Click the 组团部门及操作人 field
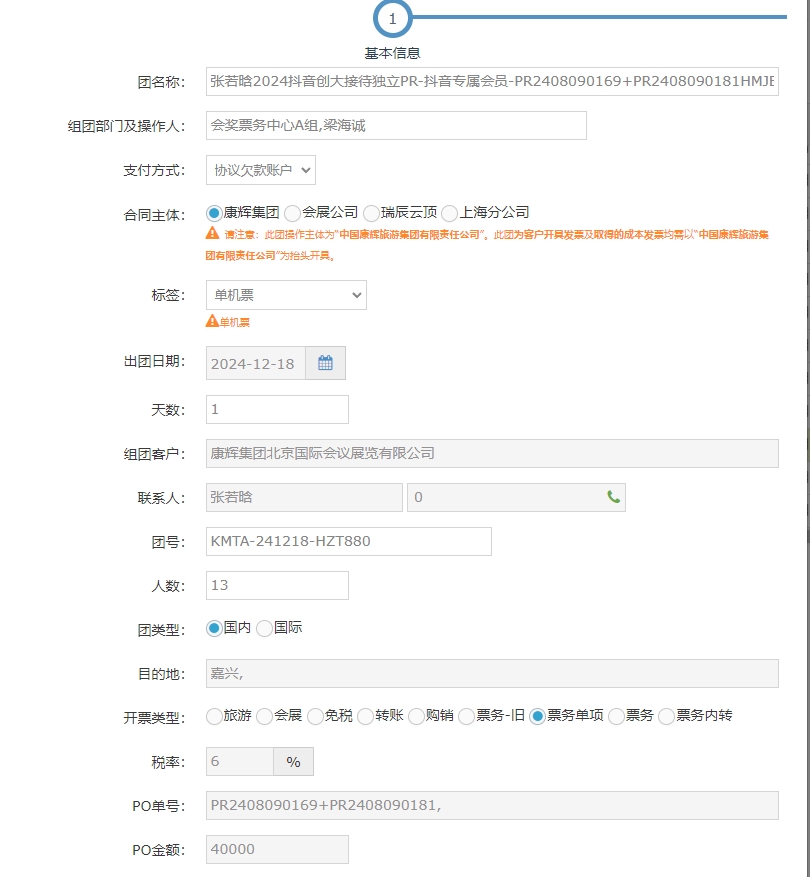Screen dimensions: 810x877 tap(396, 126)
